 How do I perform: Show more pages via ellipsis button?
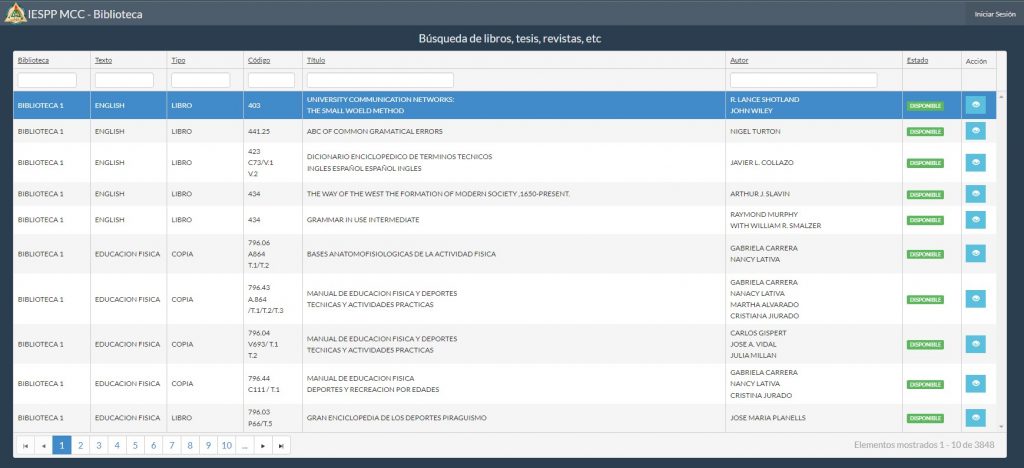coord(244,445)
